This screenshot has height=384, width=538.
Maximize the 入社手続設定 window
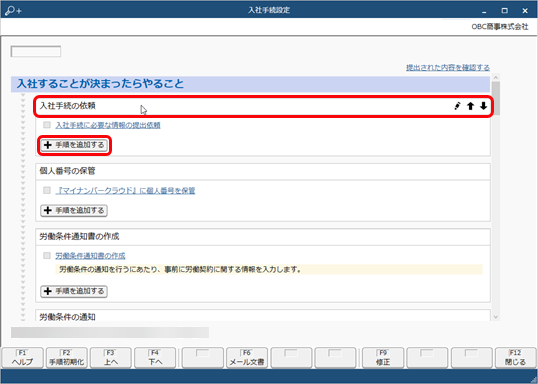[504, 11]
